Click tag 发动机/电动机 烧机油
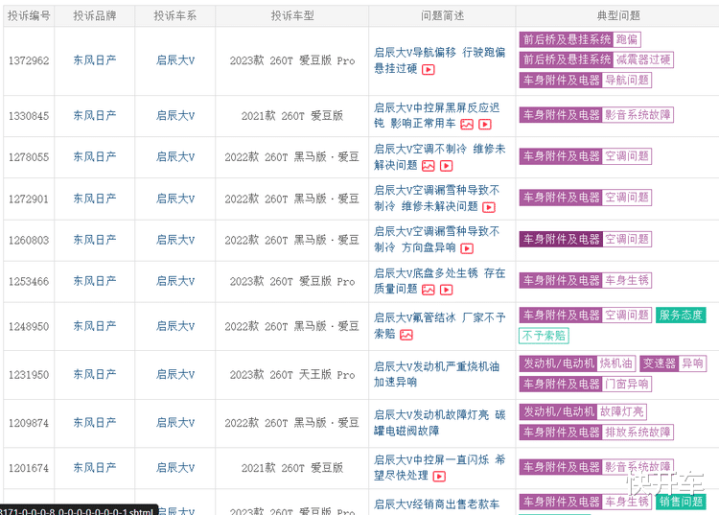The height and width of the screenshot is (515, 719). [x=578, y=364]
